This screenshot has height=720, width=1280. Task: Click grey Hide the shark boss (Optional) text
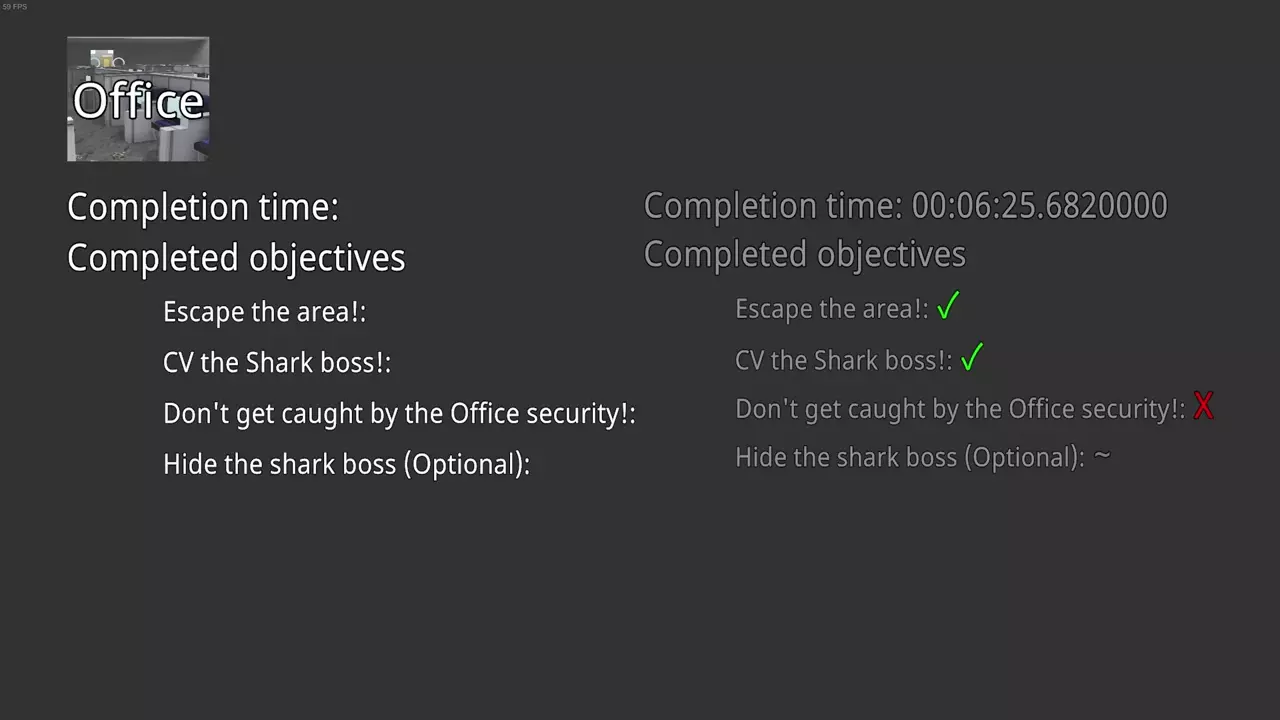pos(909,458)
